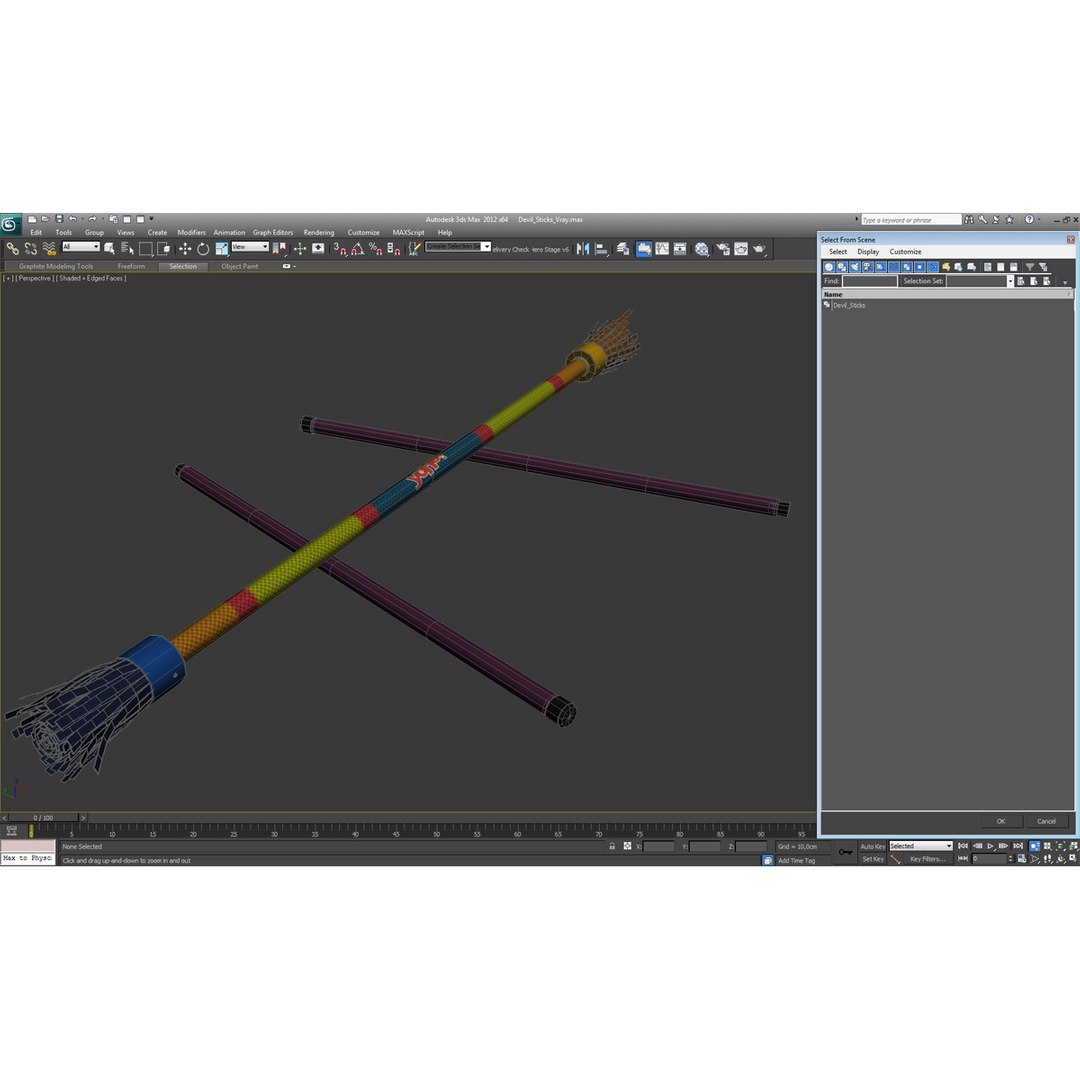The width and height of the screenshot is (1080, 1080).
Task: Click Perspective viewport label
Action: [34, 278]
